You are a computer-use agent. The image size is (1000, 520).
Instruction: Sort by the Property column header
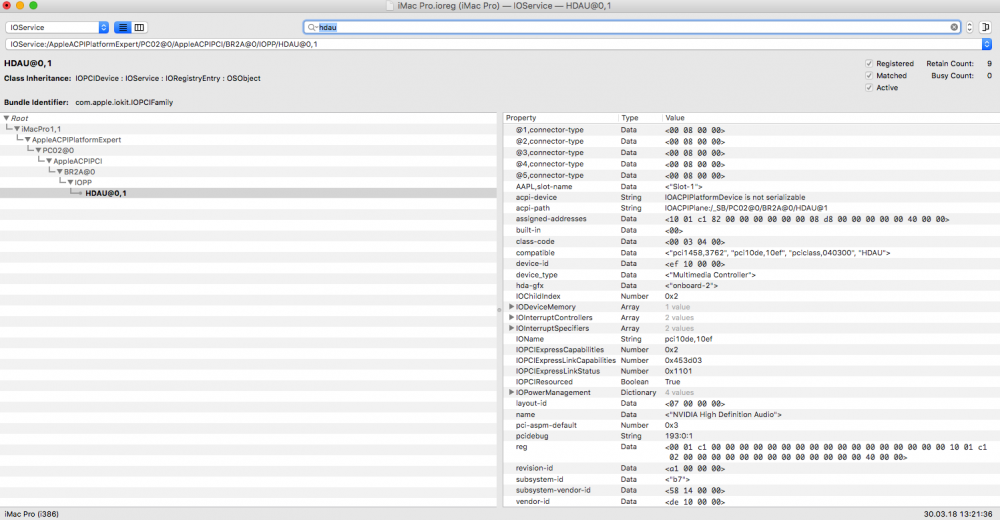(x=561, y=118)
